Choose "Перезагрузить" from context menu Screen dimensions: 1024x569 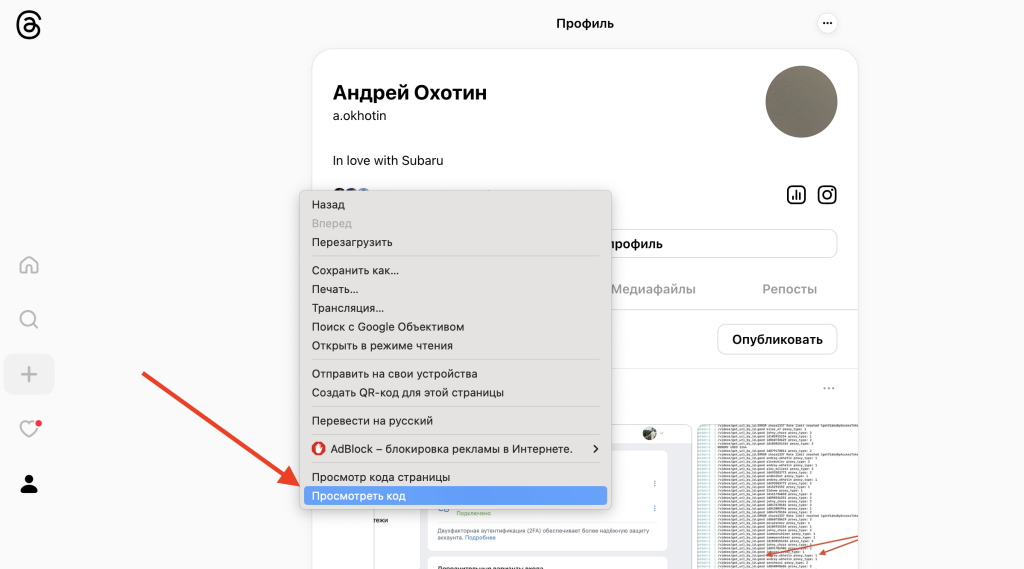[x=352, y=242]
